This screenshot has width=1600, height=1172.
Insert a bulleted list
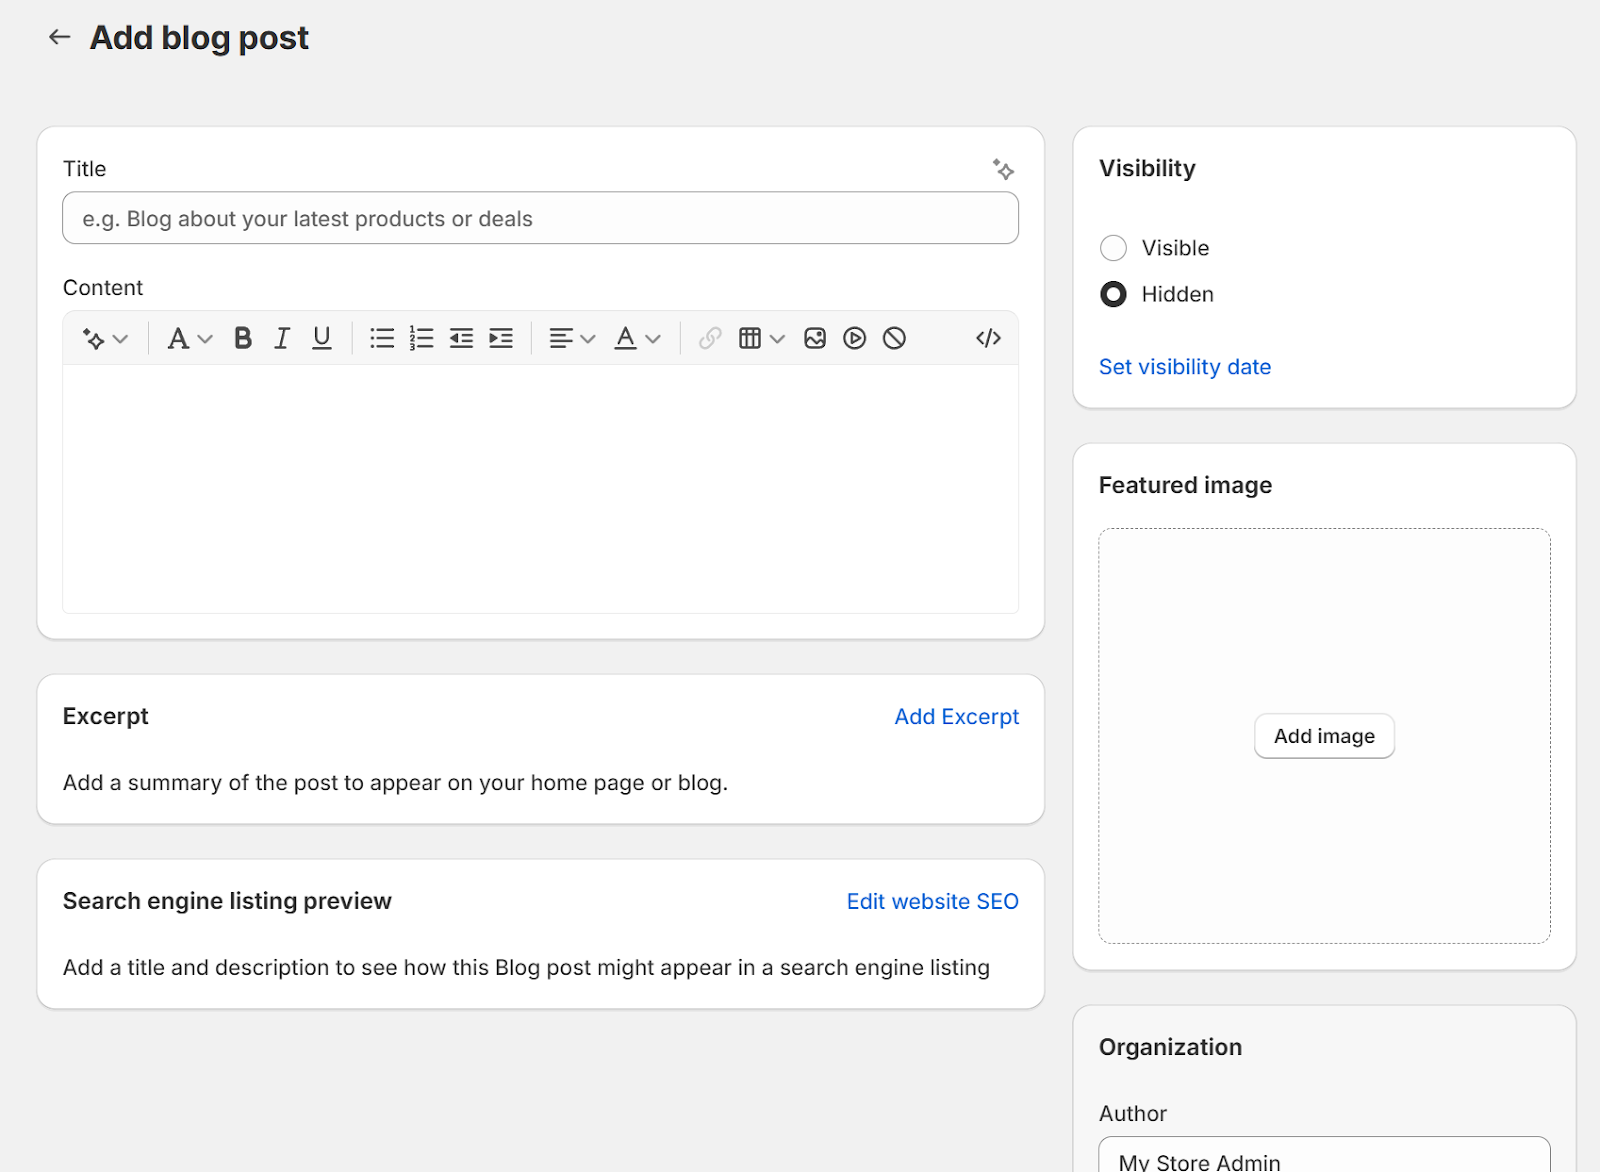[x=382, y=338]
